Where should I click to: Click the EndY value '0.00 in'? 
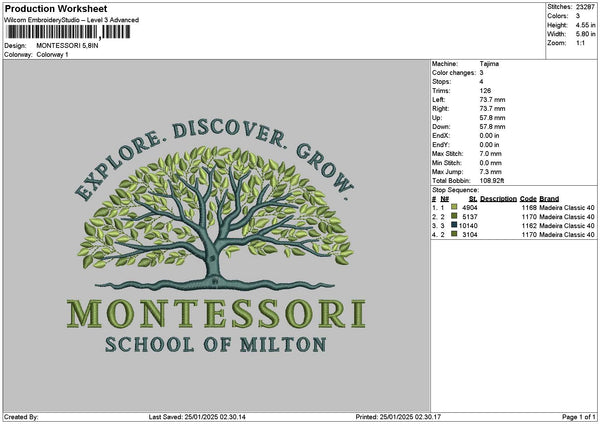point(489,145)
